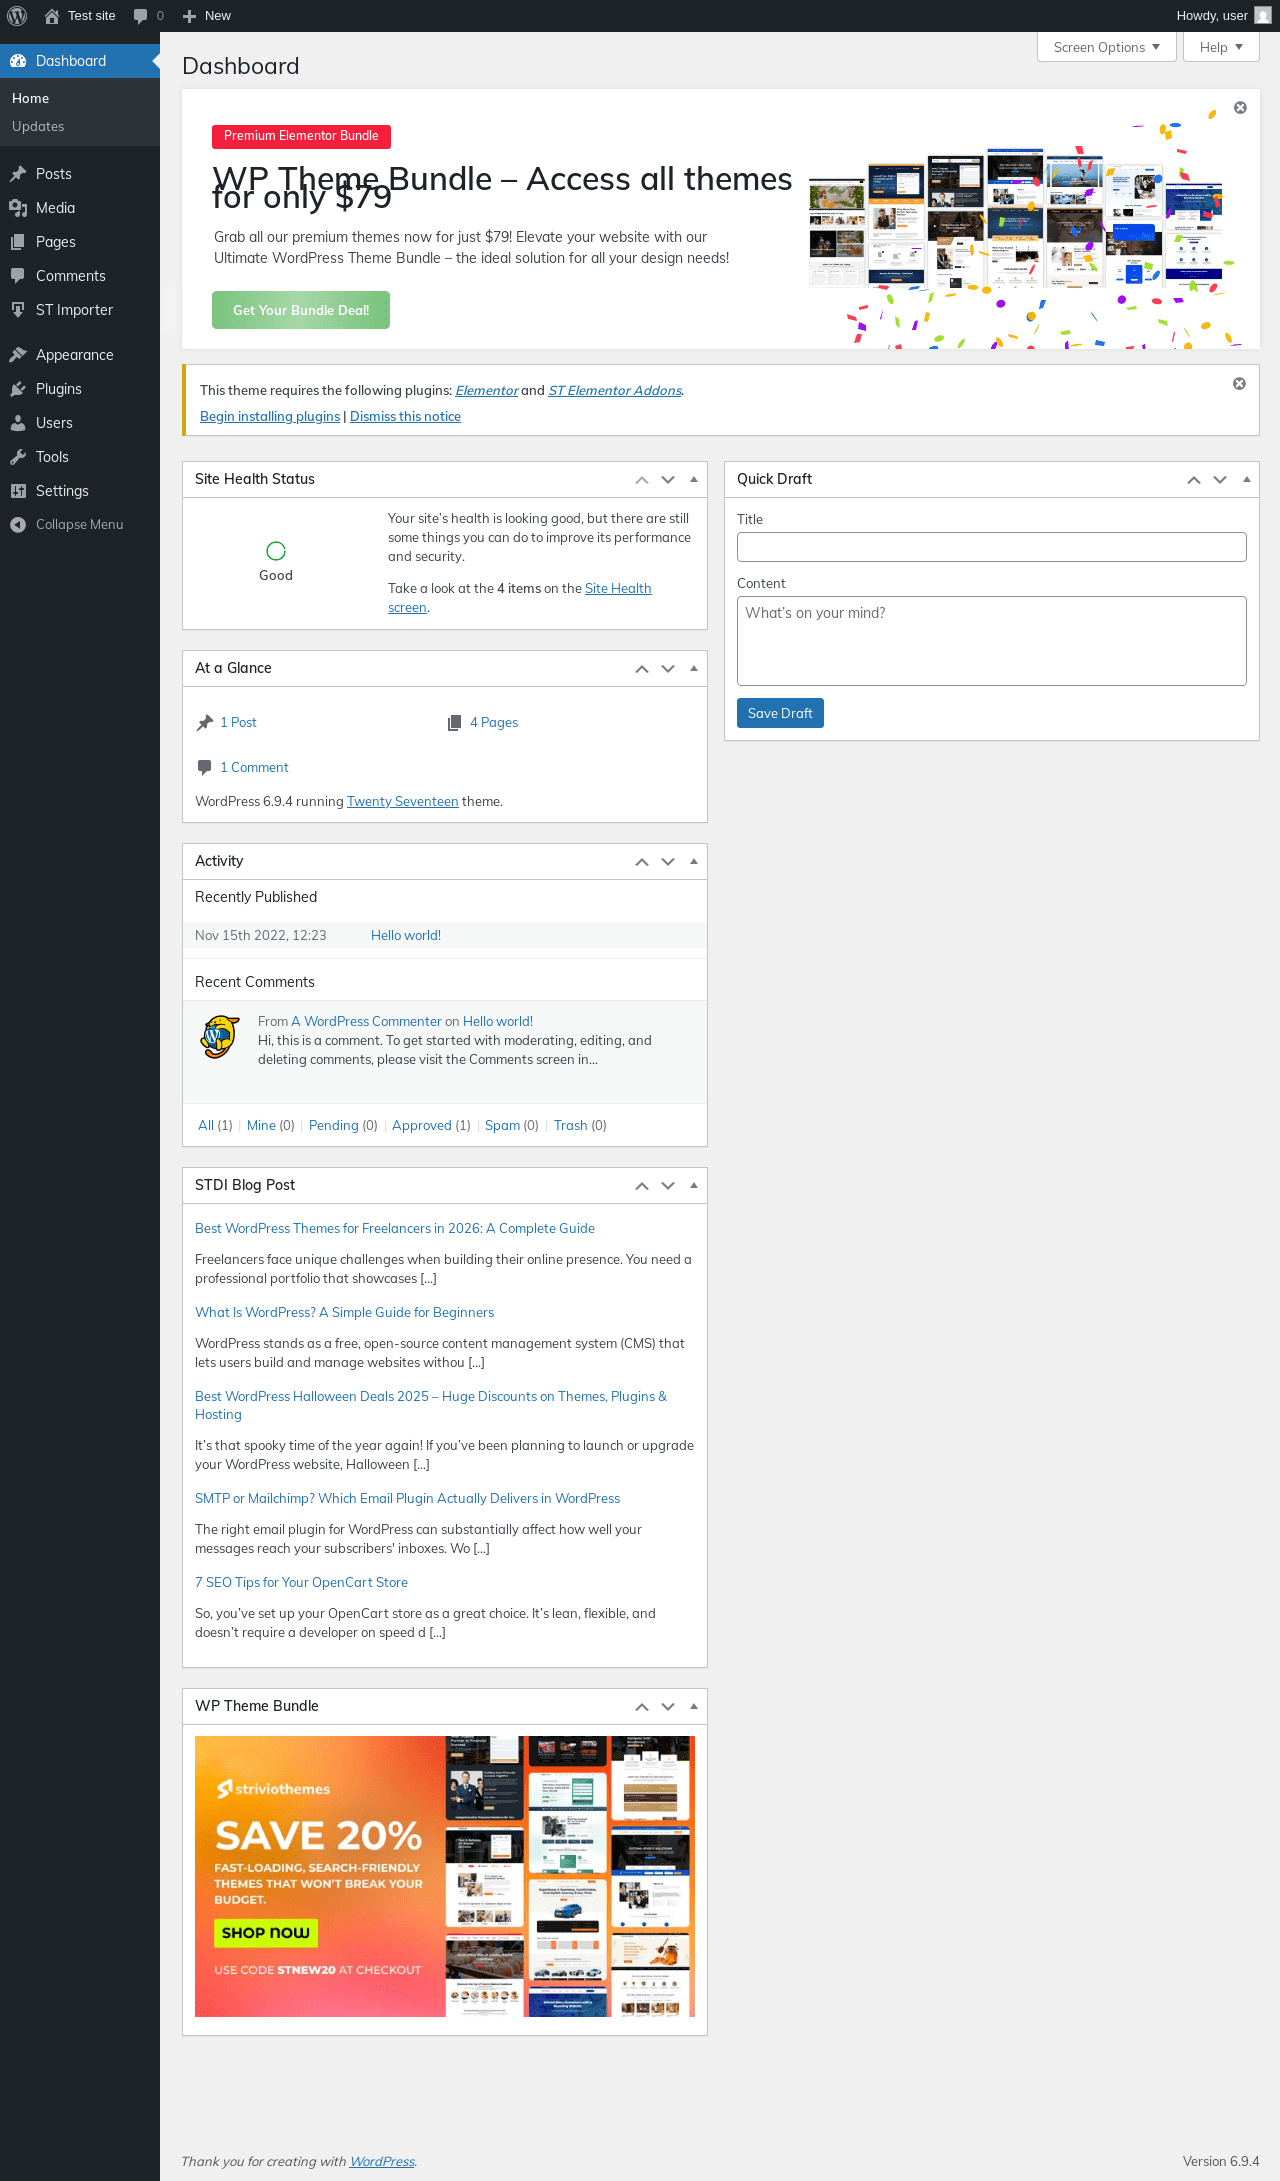Move Site Health Status widget down
Viewport: 1280px width, 2181px height.
tap(668, 480)
